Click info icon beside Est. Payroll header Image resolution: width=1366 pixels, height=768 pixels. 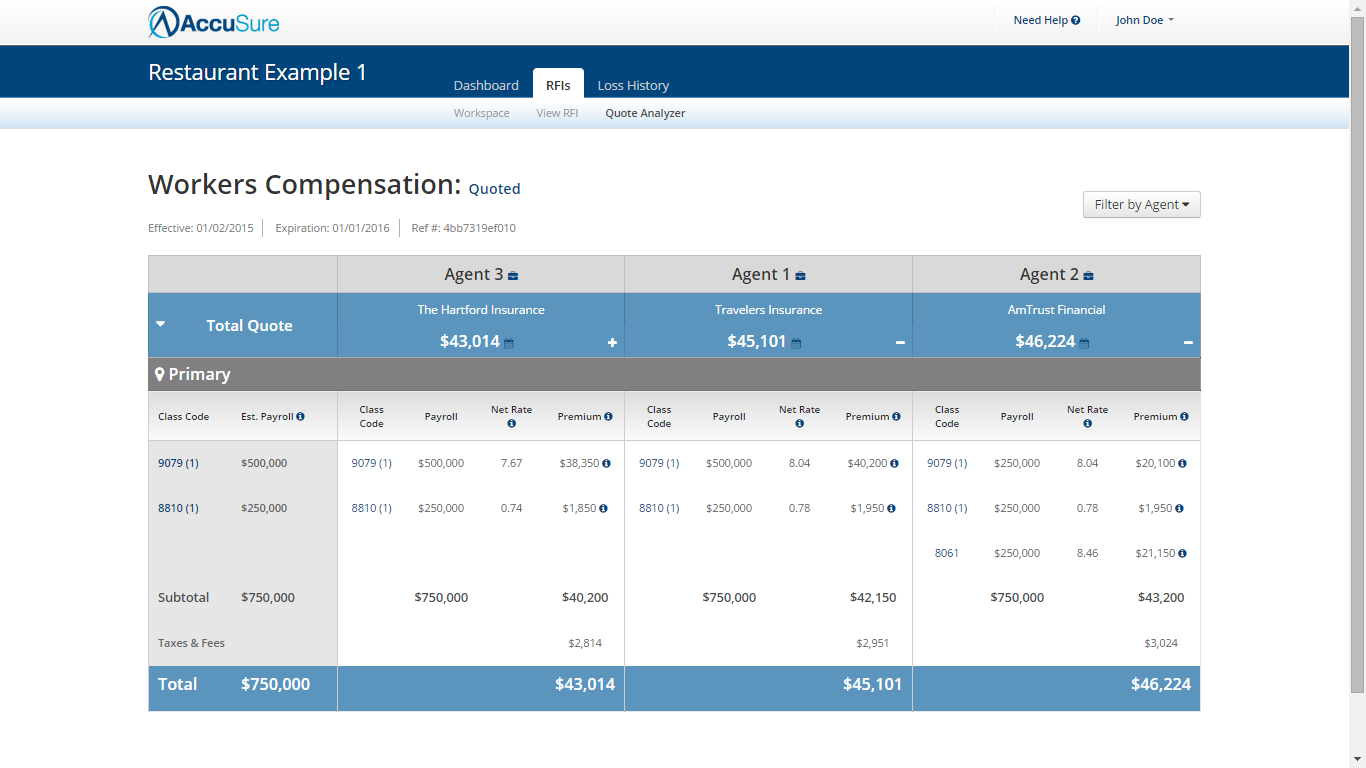(x=300, y=417)
